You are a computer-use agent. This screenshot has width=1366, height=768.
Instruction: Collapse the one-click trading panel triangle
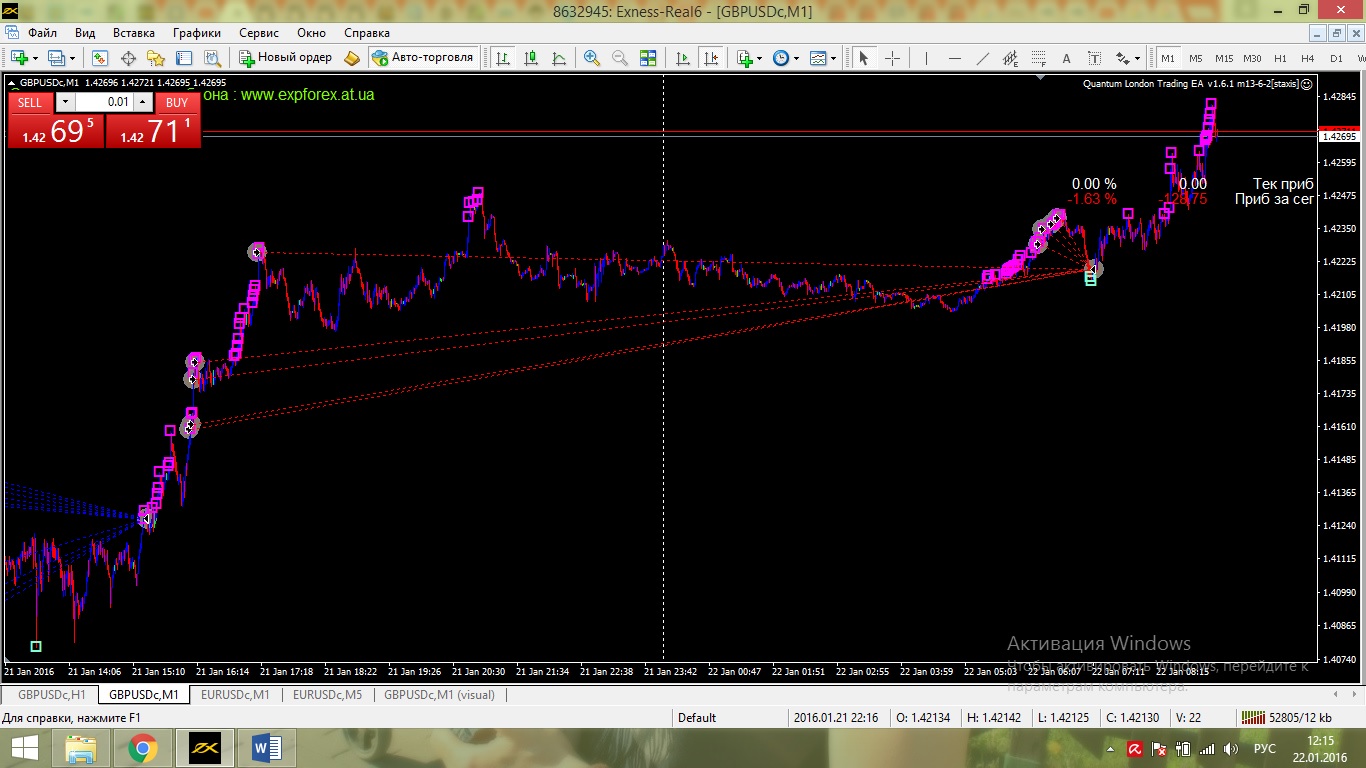tap(10, 83)
